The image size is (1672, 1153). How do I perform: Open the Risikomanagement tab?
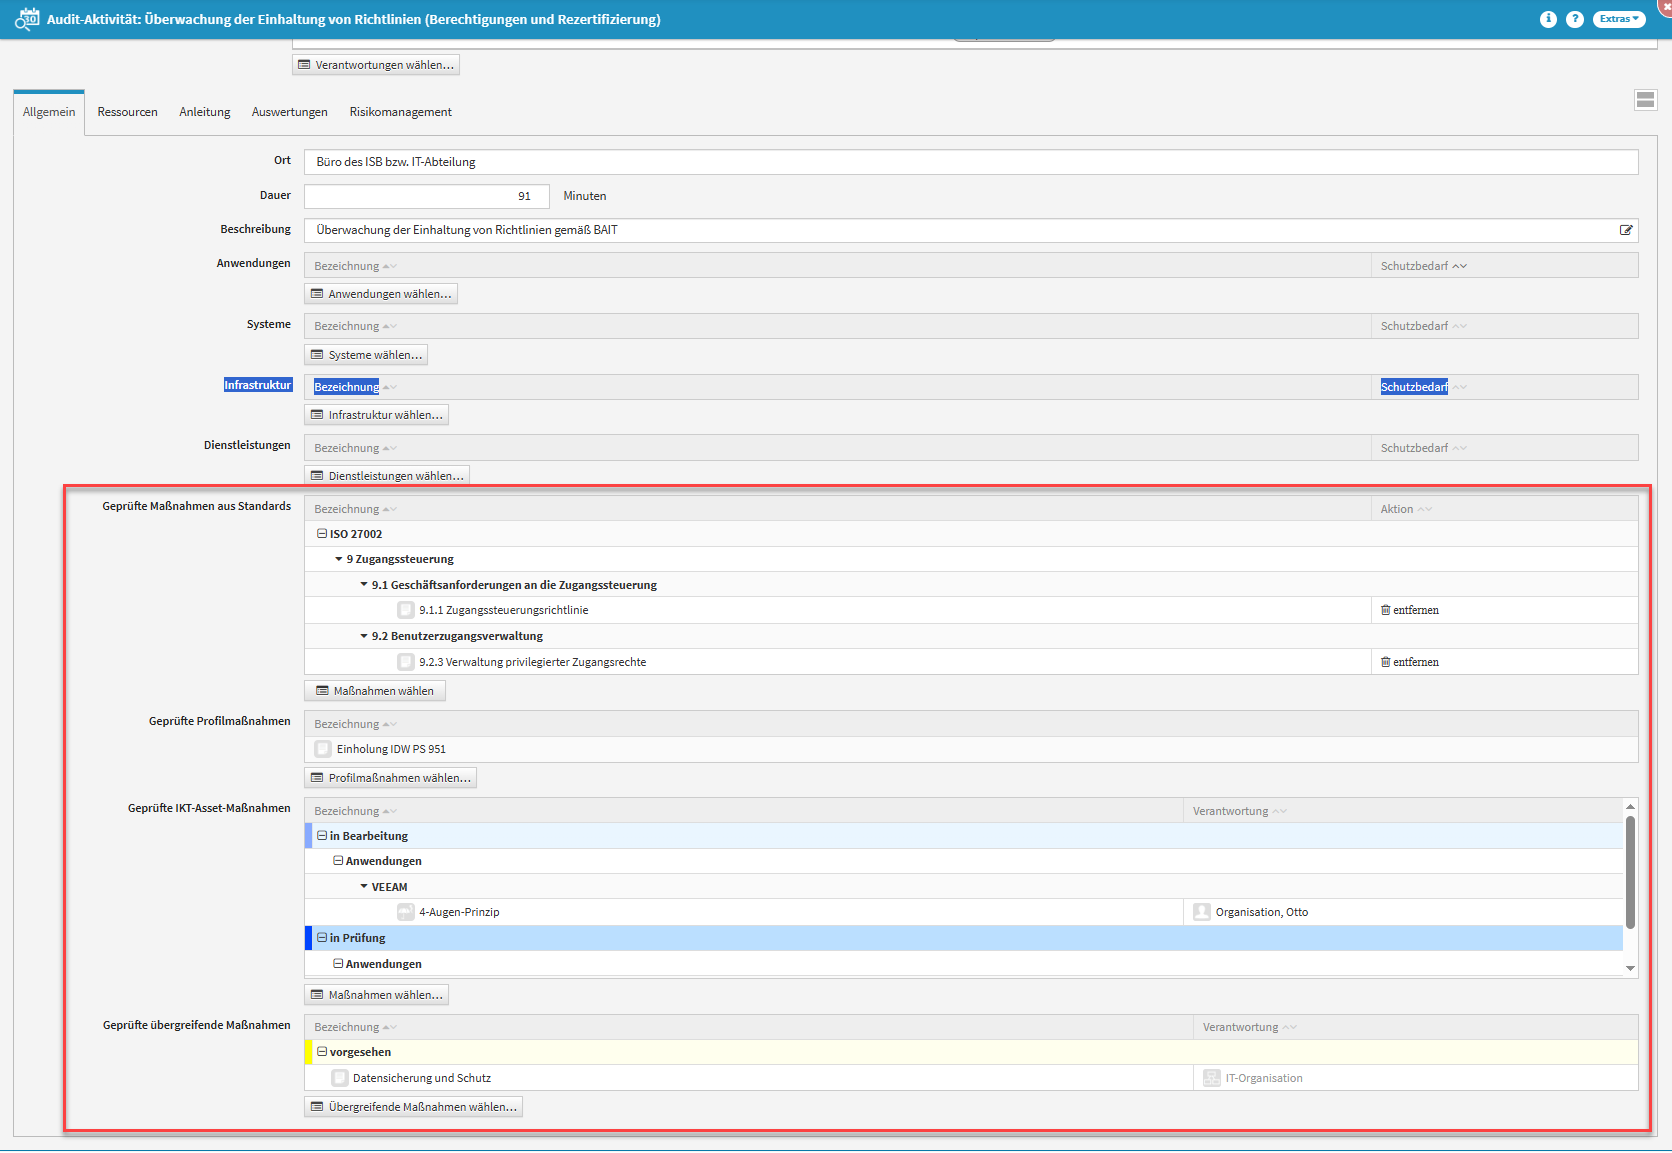[400, 112]
